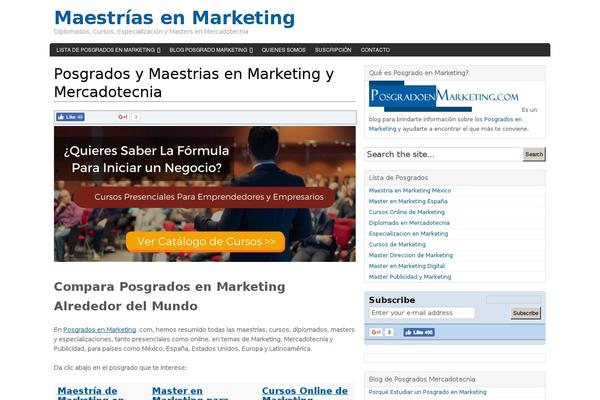This screenshot has width=600, height=400.
Task: Open Master Direccion de Marketing link
Action: (x=411, y=255)
